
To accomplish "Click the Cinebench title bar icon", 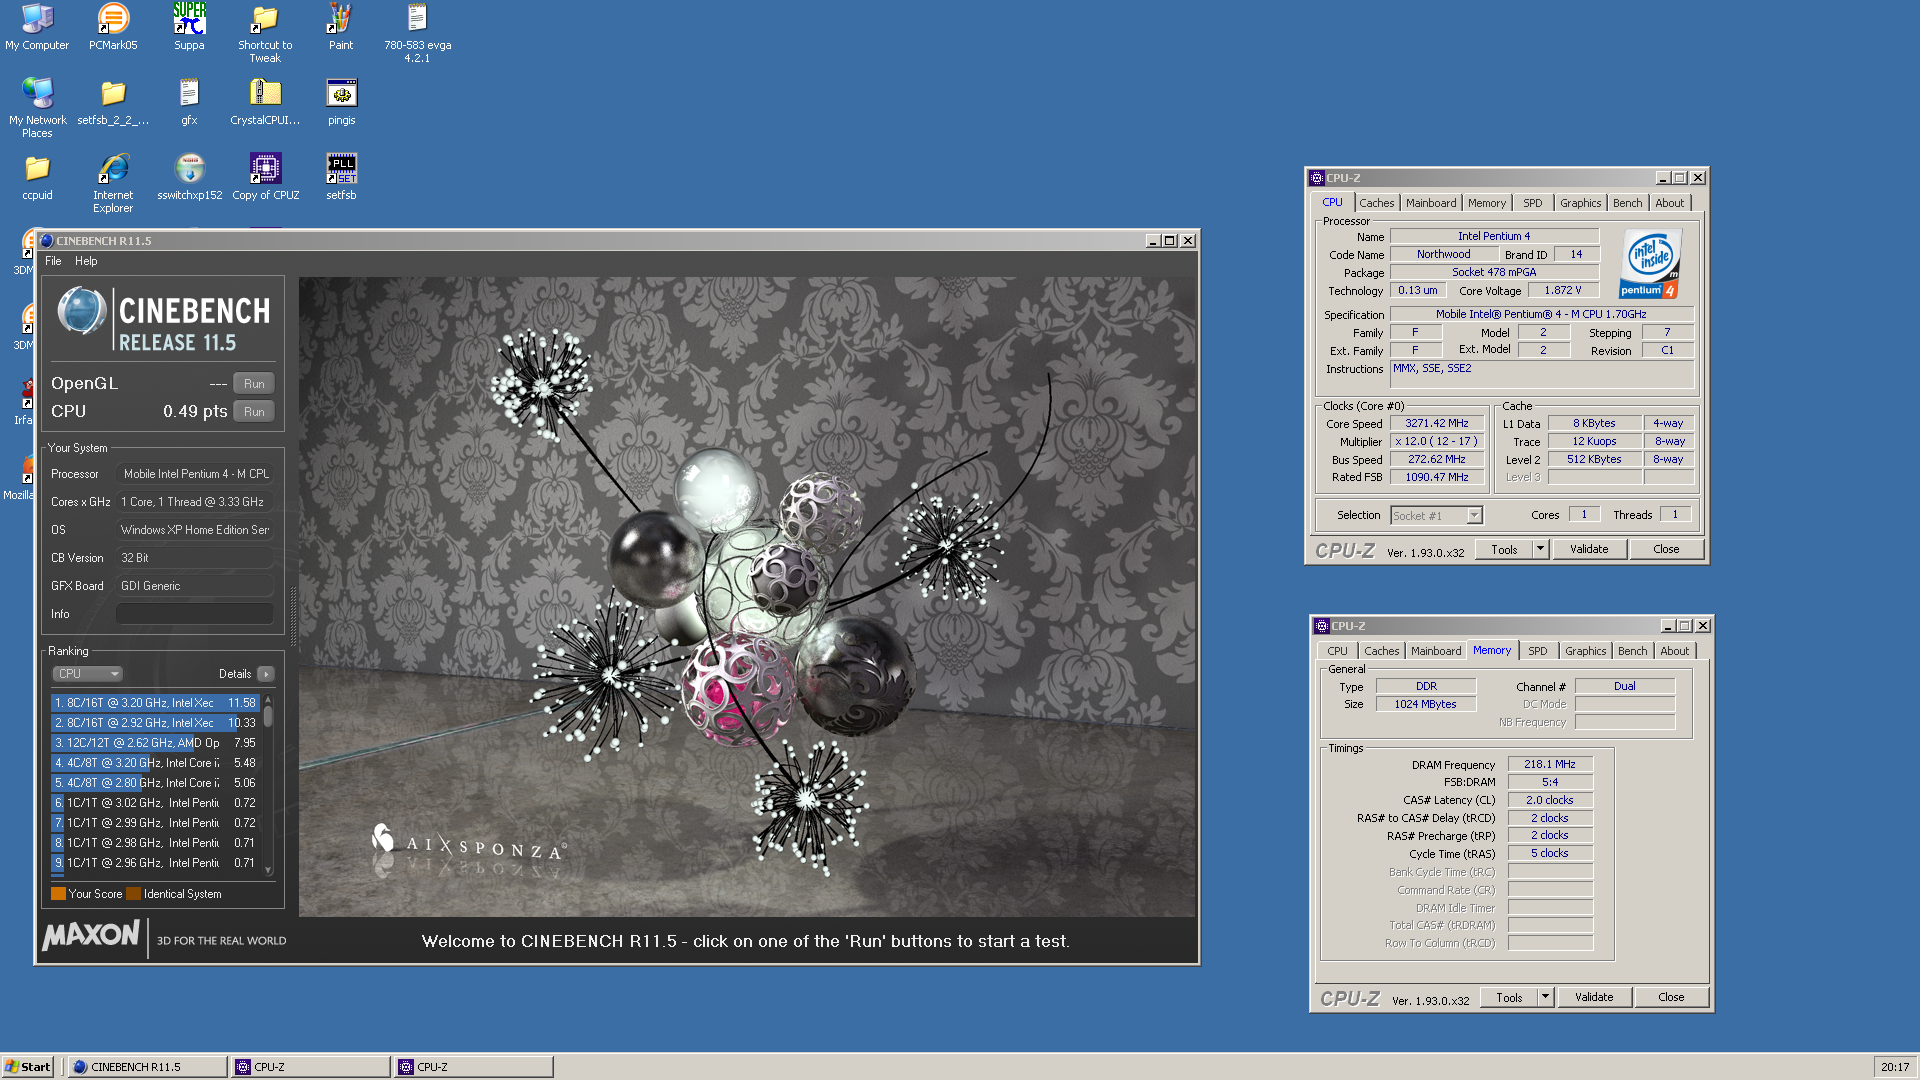I will pyautogui.click(x=46, y=241).
